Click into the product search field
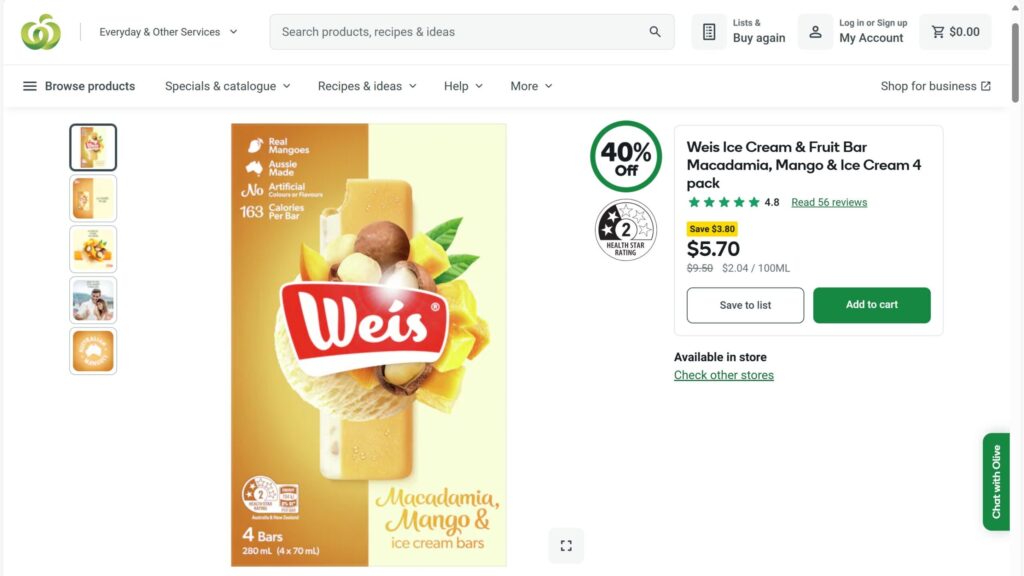Viewport: 1024px width, 576px height. pyautogui.click(x=460, y=32)
